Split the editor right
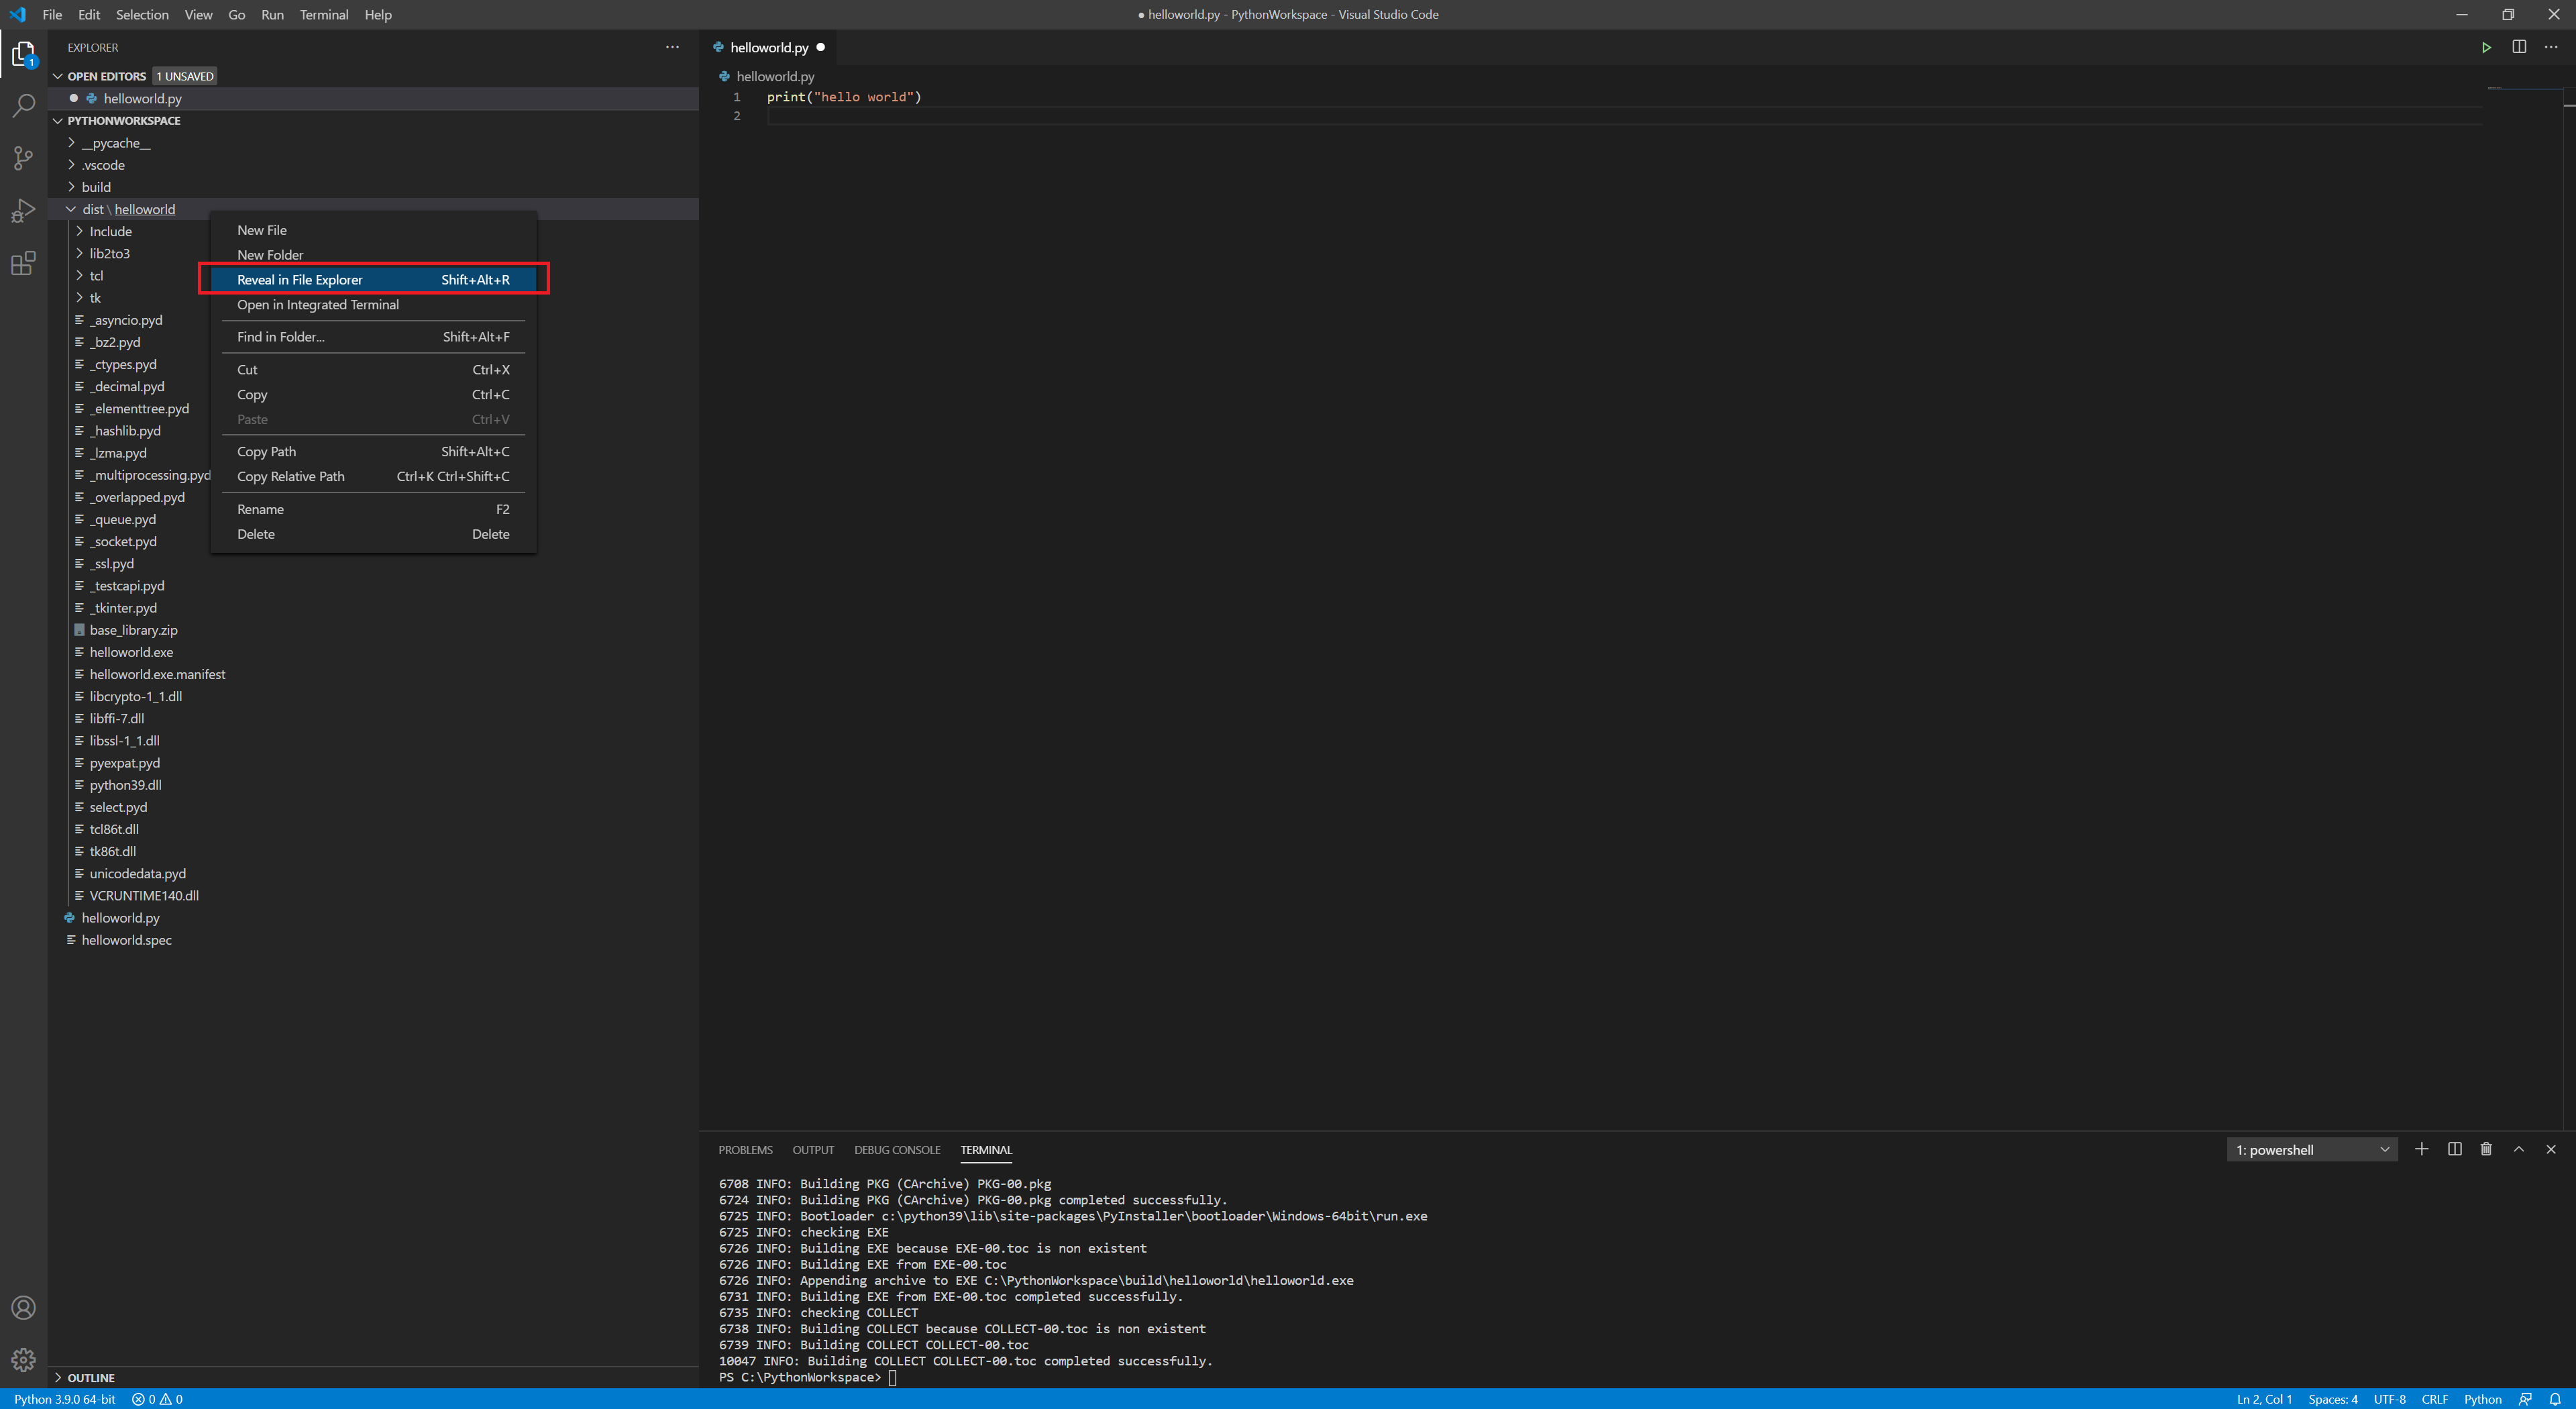 tap(2519, 47)
